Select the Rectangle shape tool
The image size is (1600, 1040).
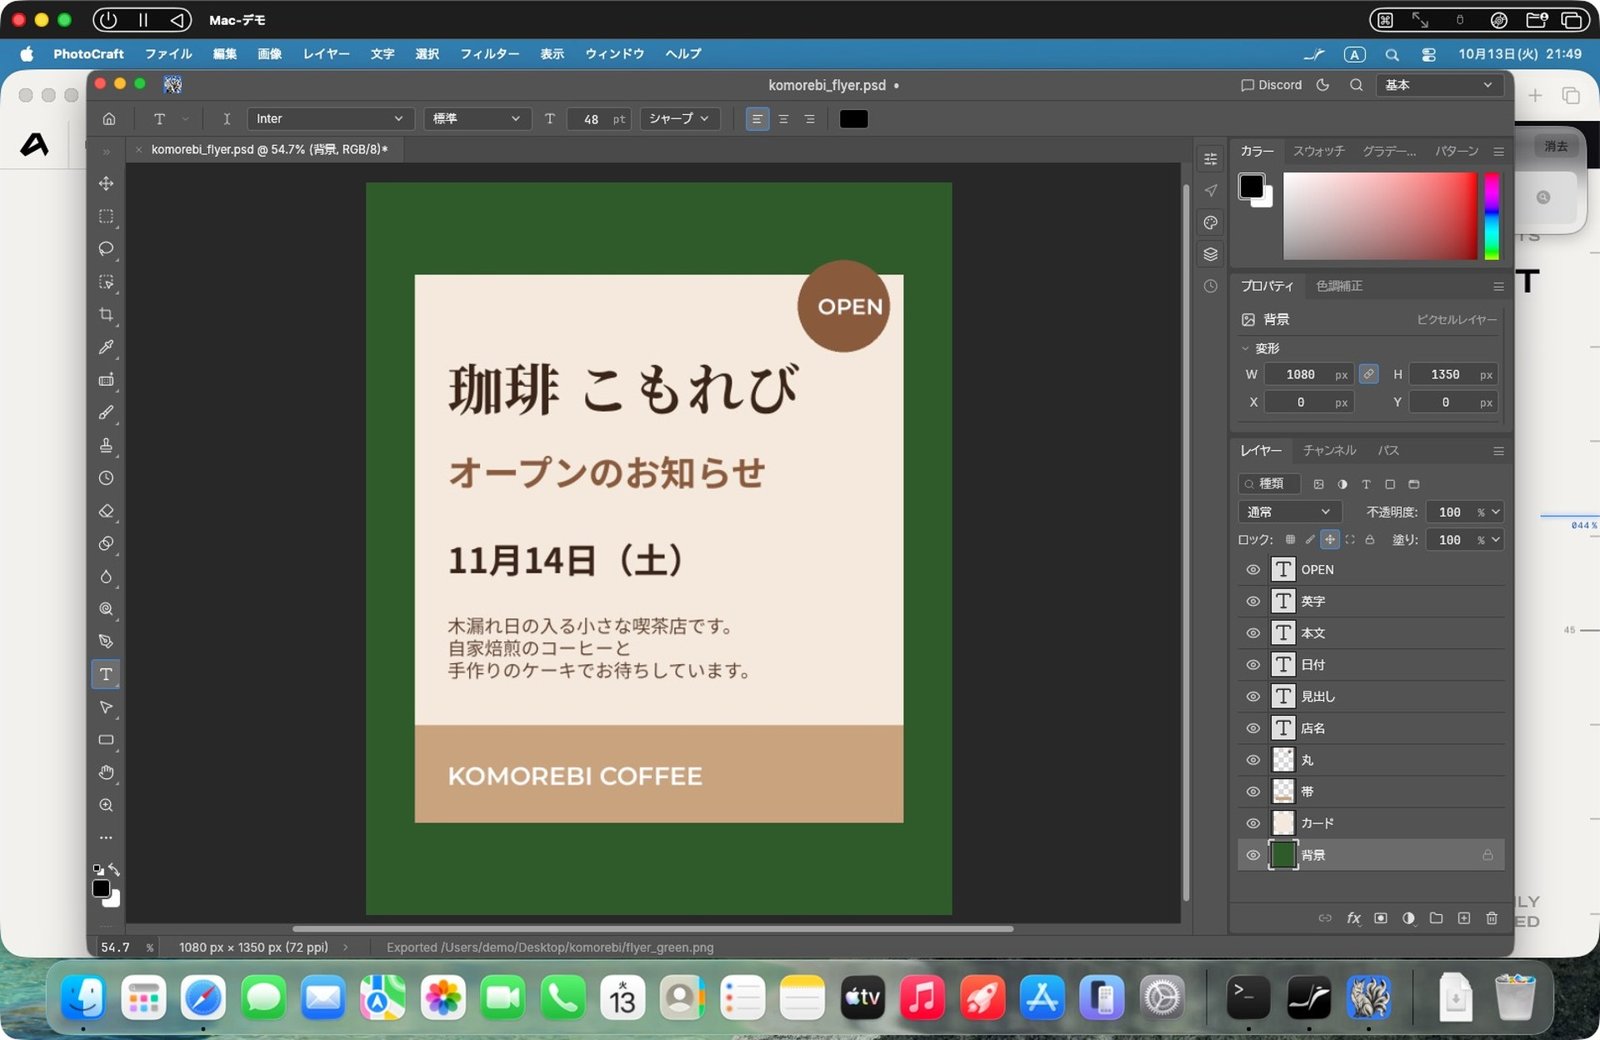106,740
